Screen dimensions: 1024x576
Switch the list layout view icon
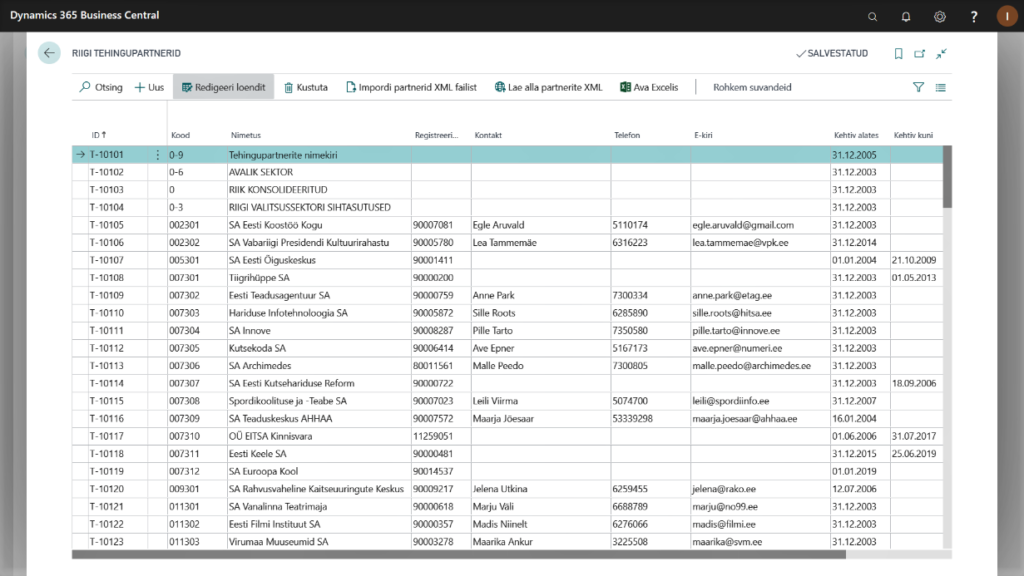pos(941,87)
